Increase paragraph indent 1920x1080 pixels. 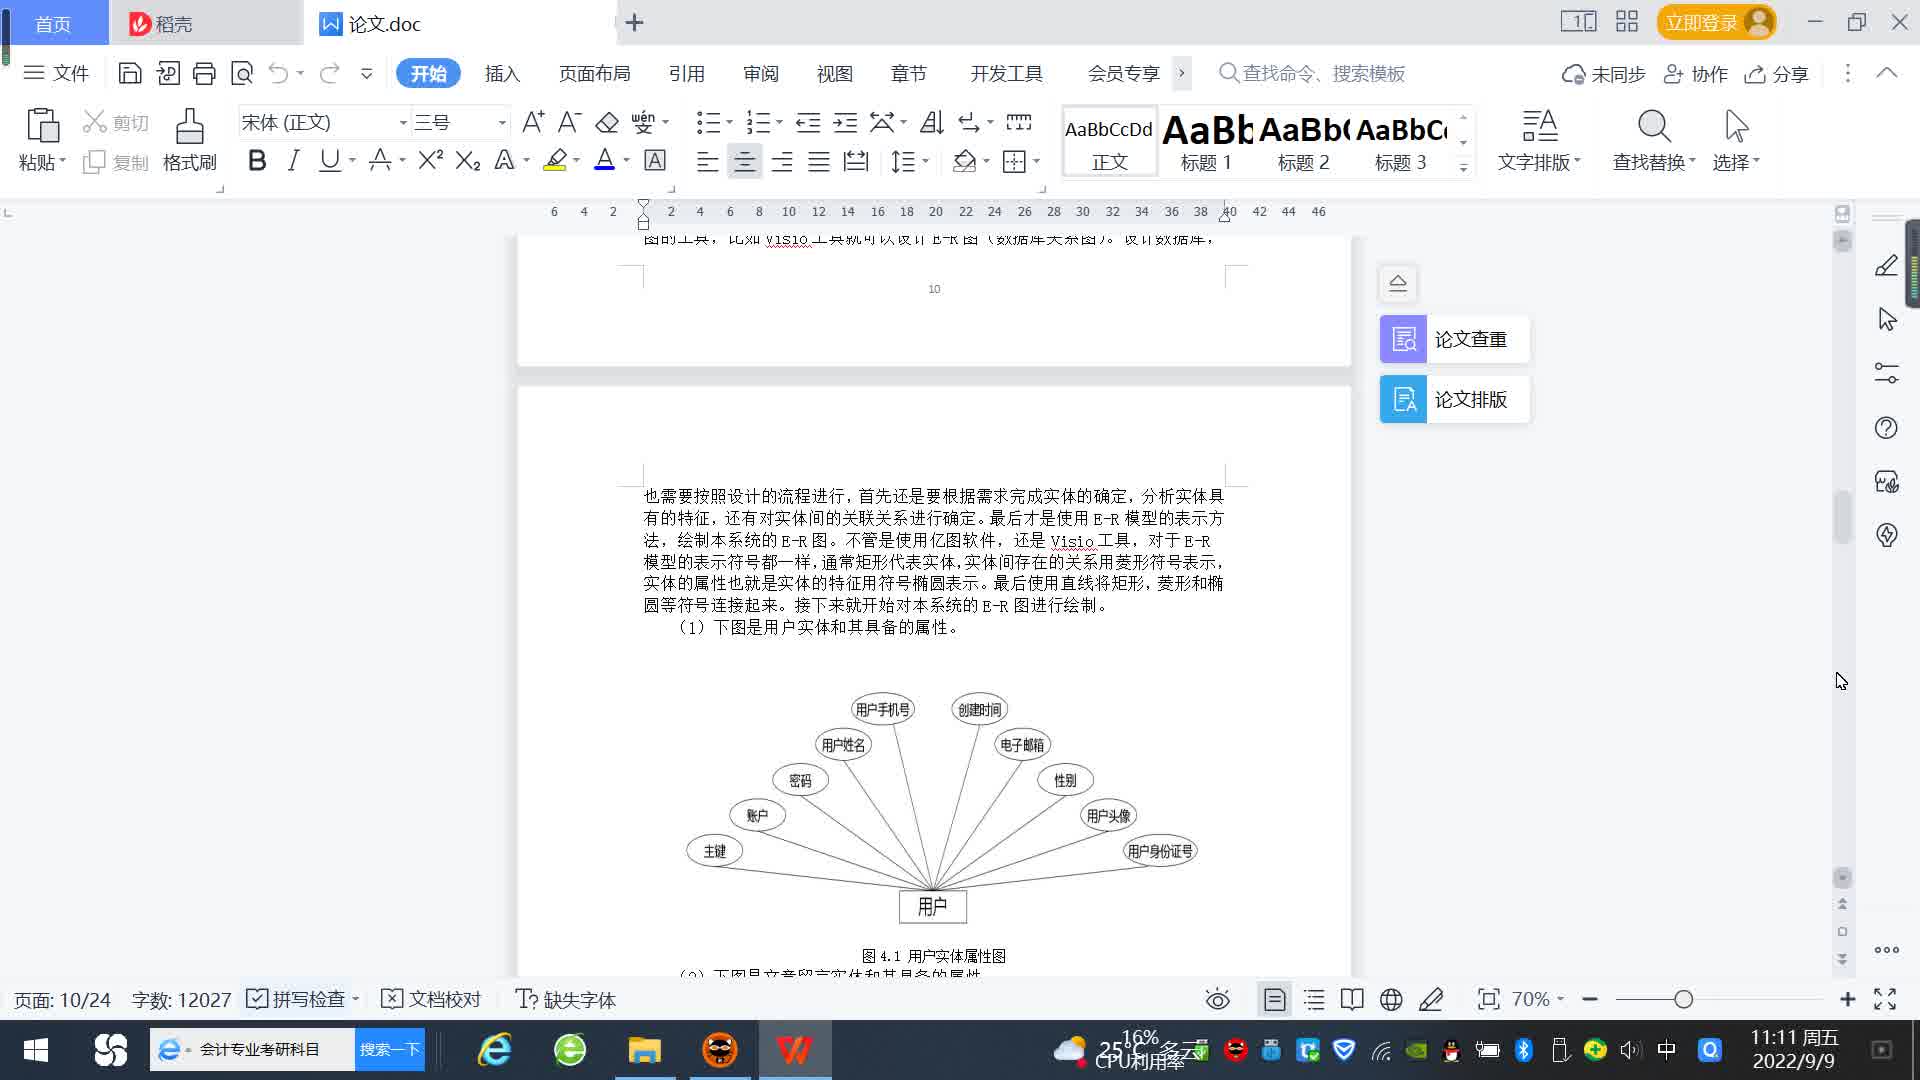(x=846, y=122)
